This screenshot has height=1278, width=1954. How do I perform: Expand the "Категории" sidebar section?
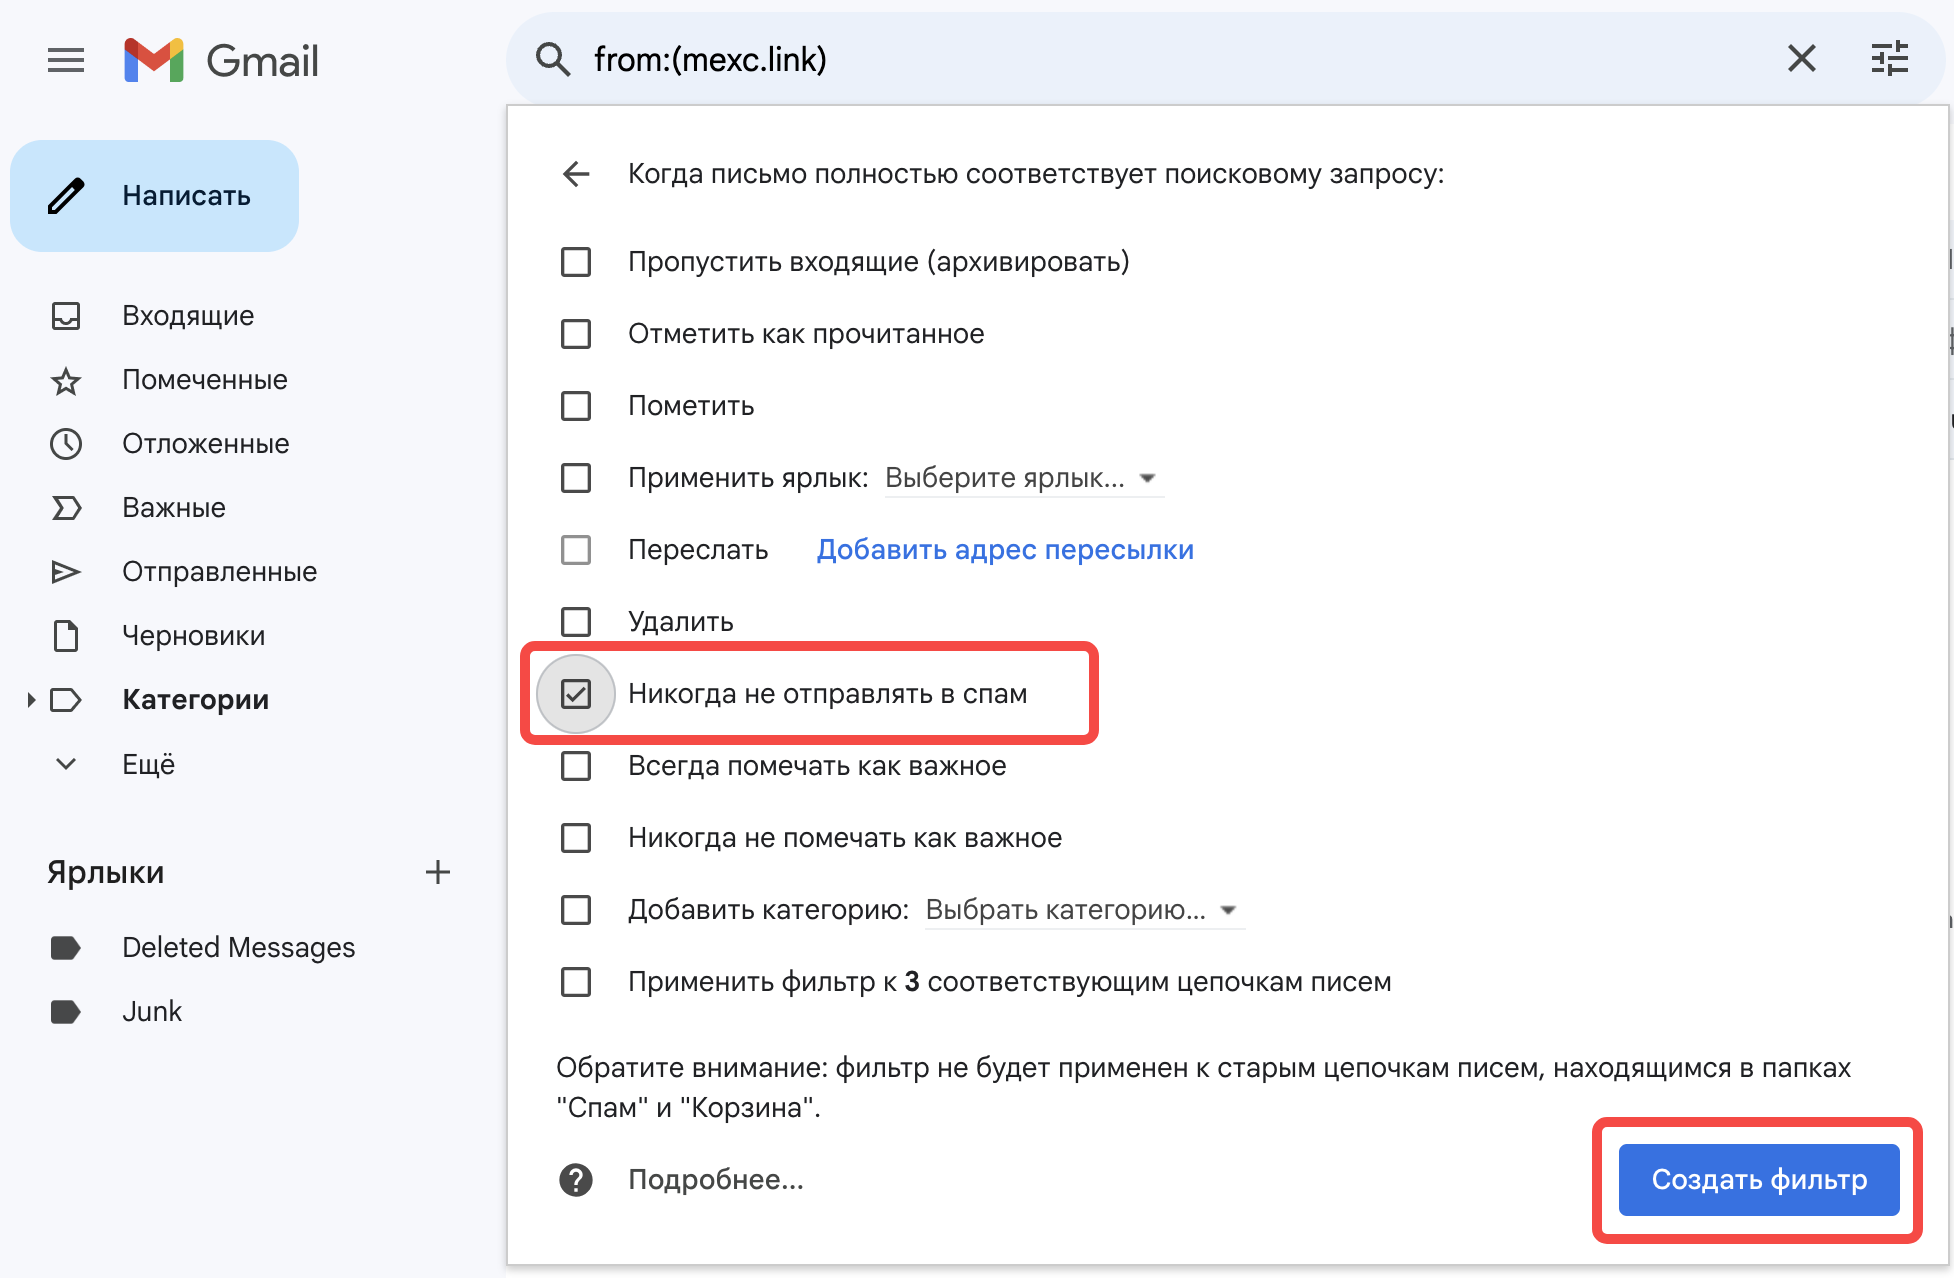click(x=31, y=700)
